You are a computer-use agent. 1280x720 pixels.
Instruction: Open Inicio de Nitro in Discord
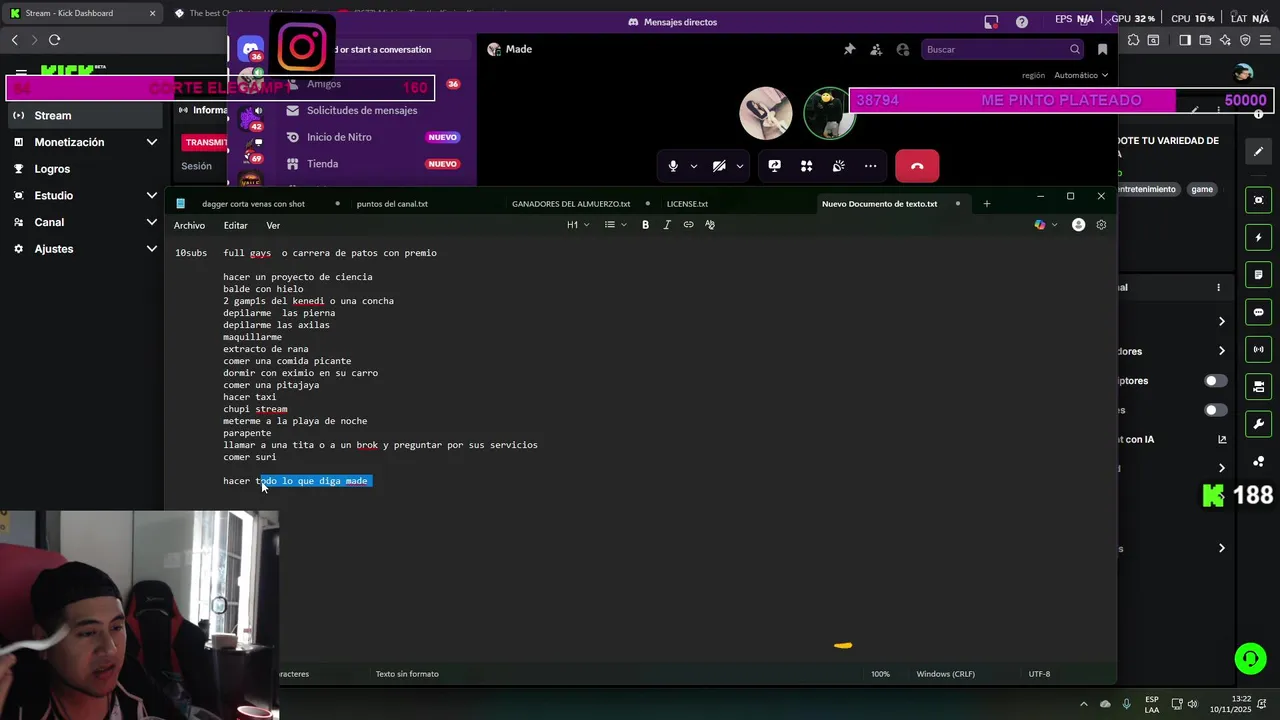tap(339, 137)
